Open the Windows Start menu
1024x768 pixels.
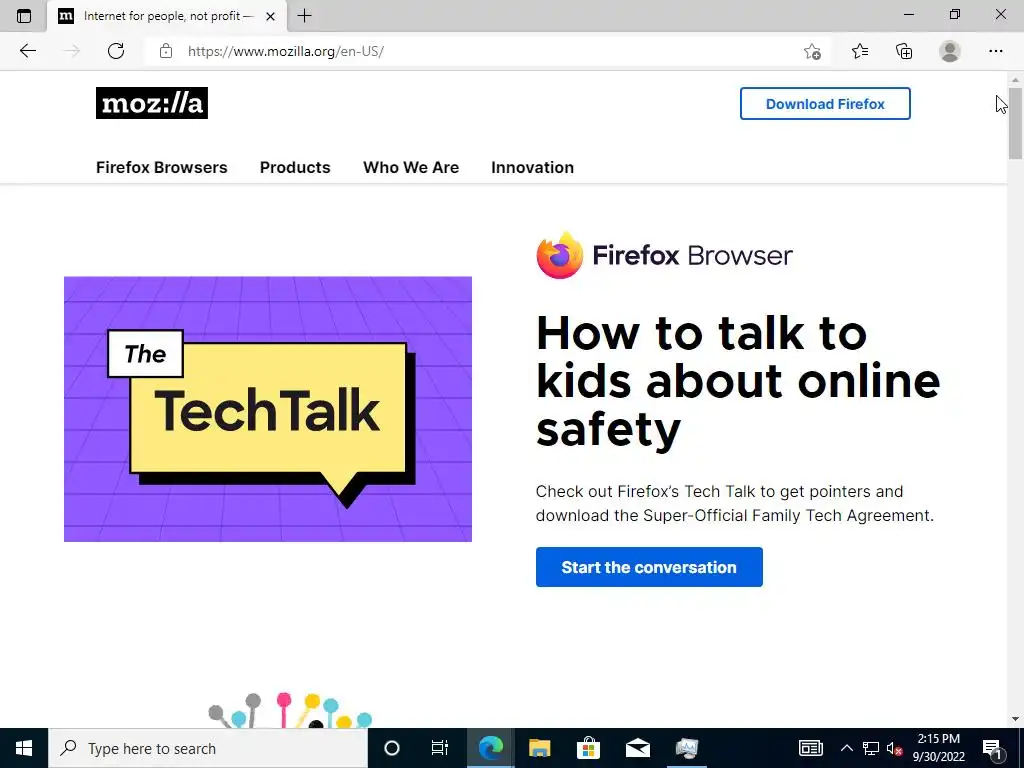(24, 748)
